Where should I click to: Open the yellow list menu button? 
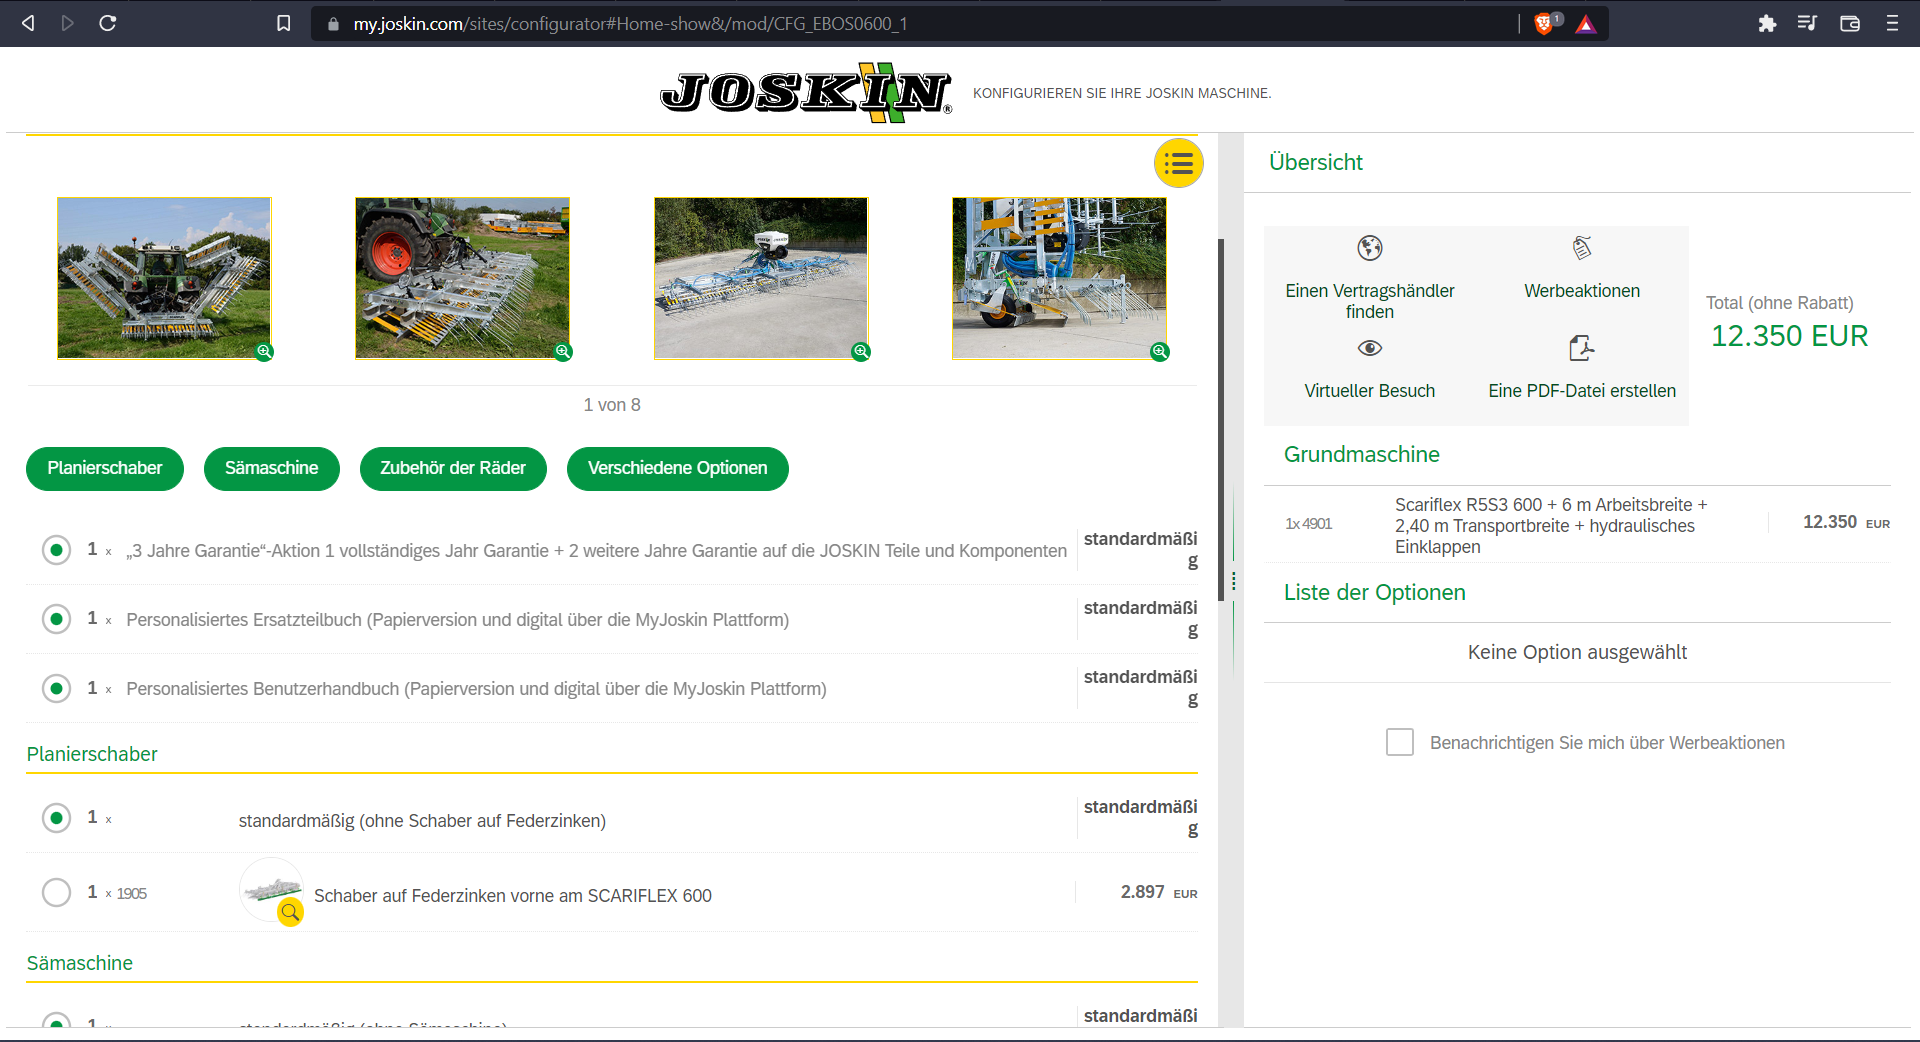[x=1179, y=163]
